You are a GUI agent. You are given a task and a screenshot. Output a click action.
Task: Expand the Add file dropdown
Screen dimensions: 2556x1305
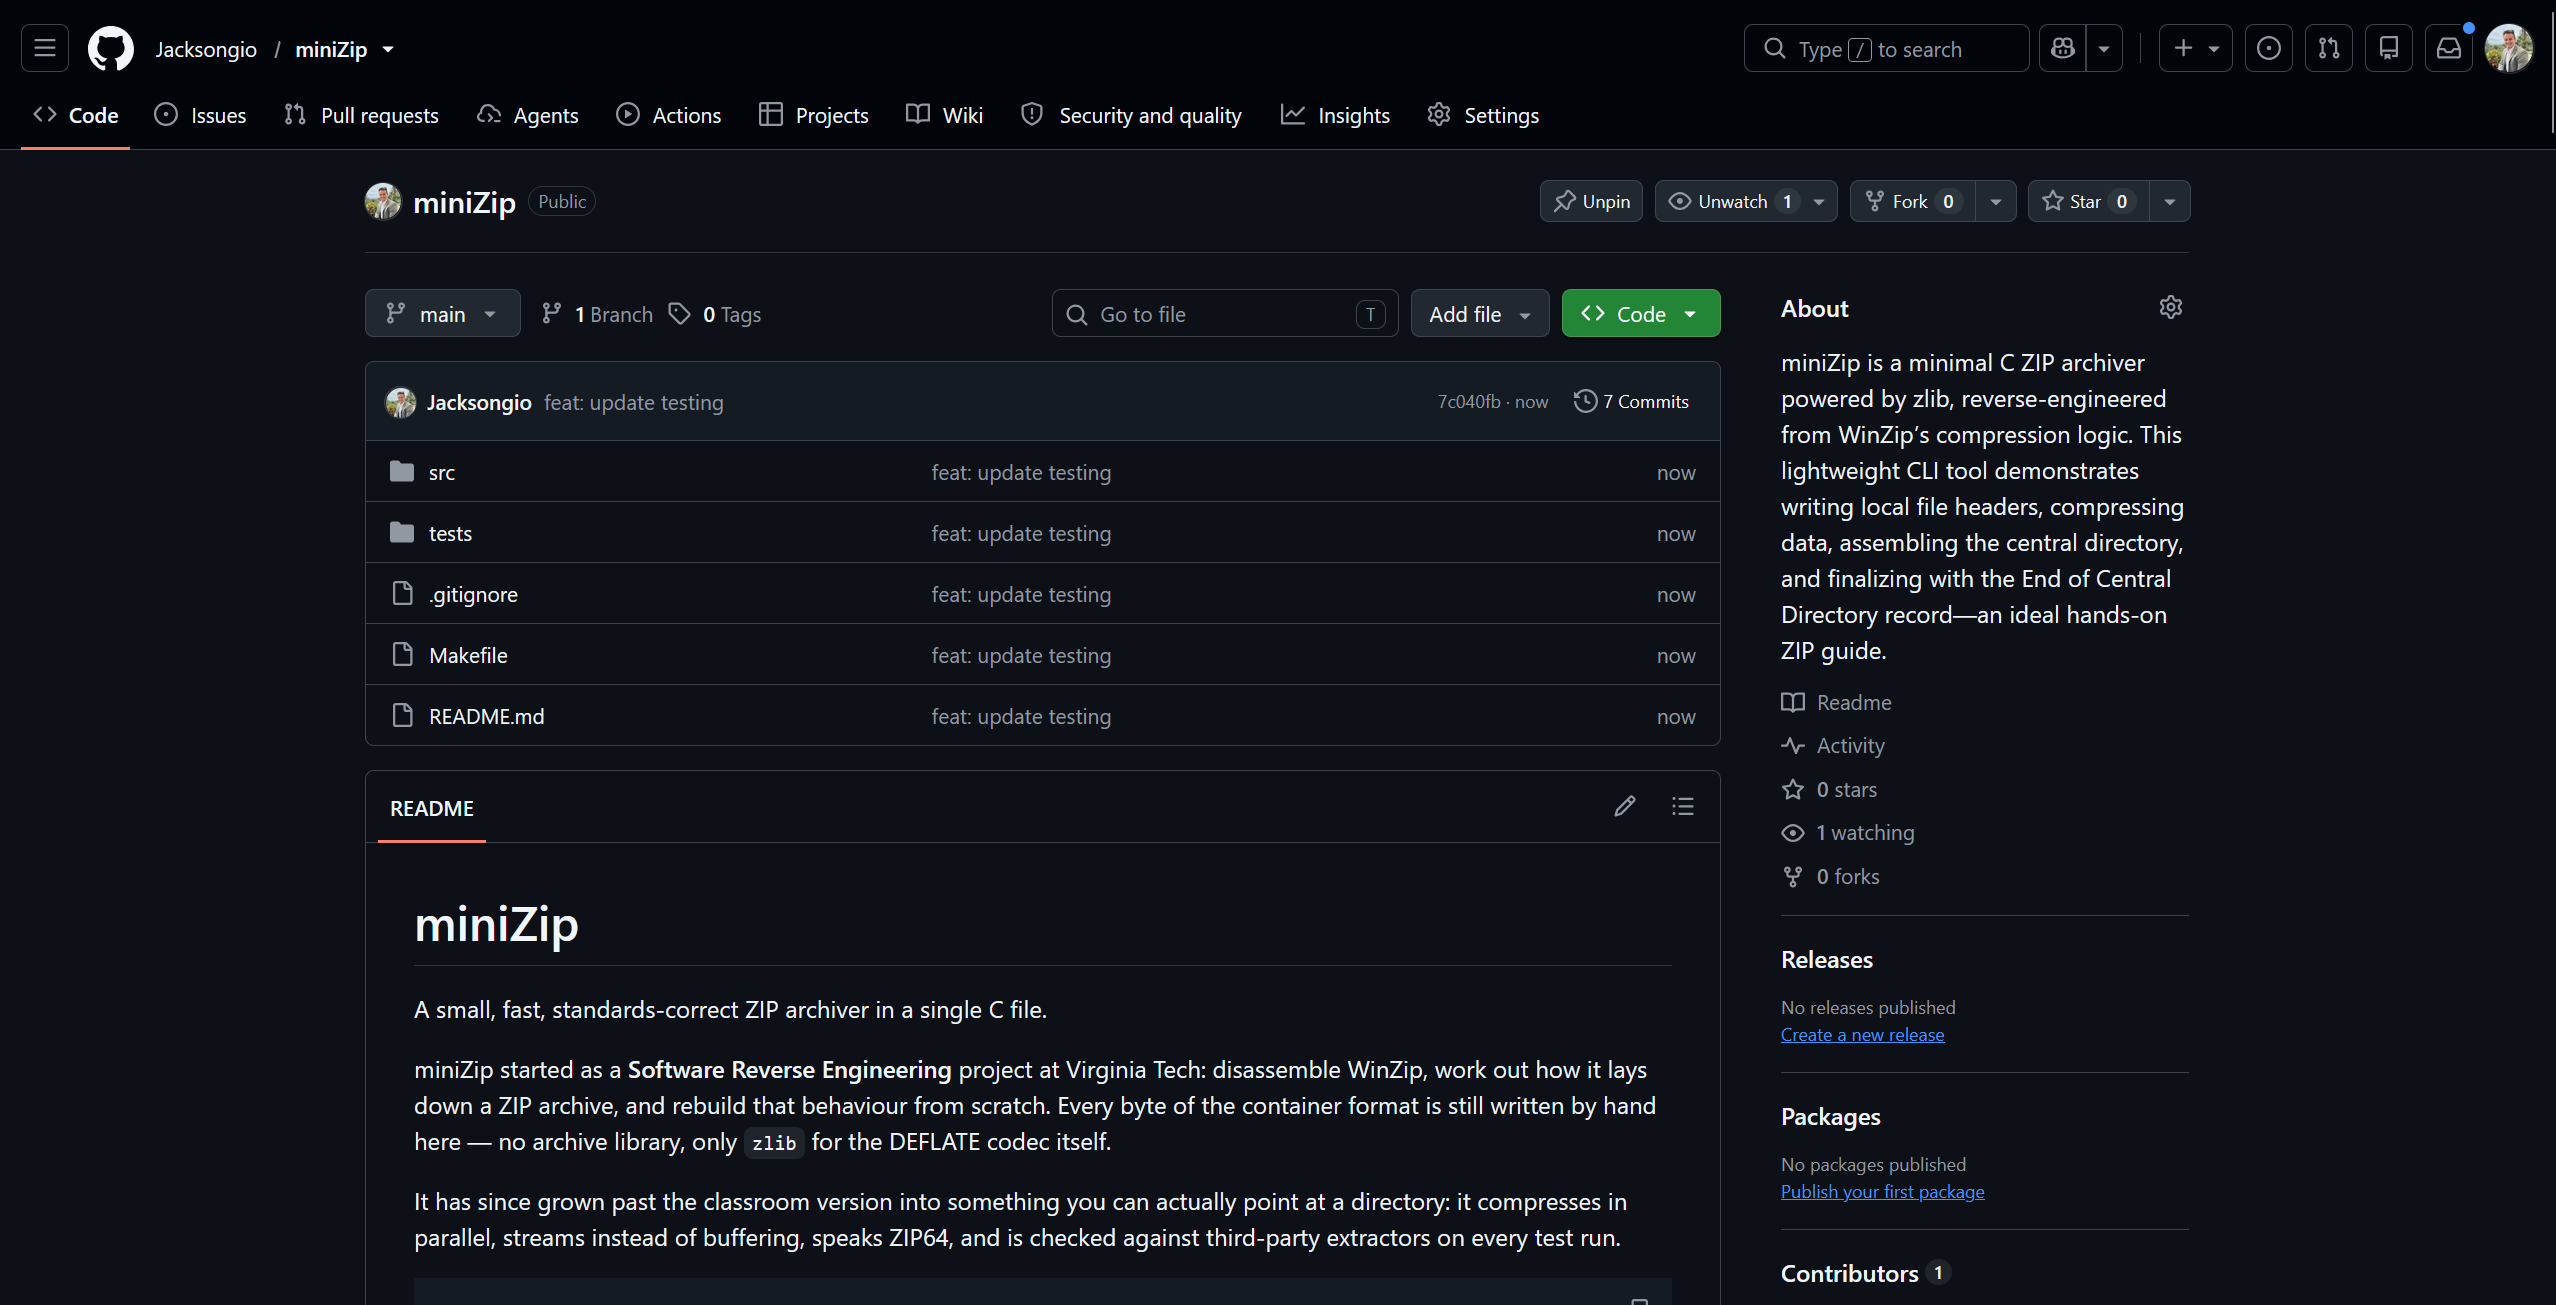pyautogui.click(x=1480, y=314)
